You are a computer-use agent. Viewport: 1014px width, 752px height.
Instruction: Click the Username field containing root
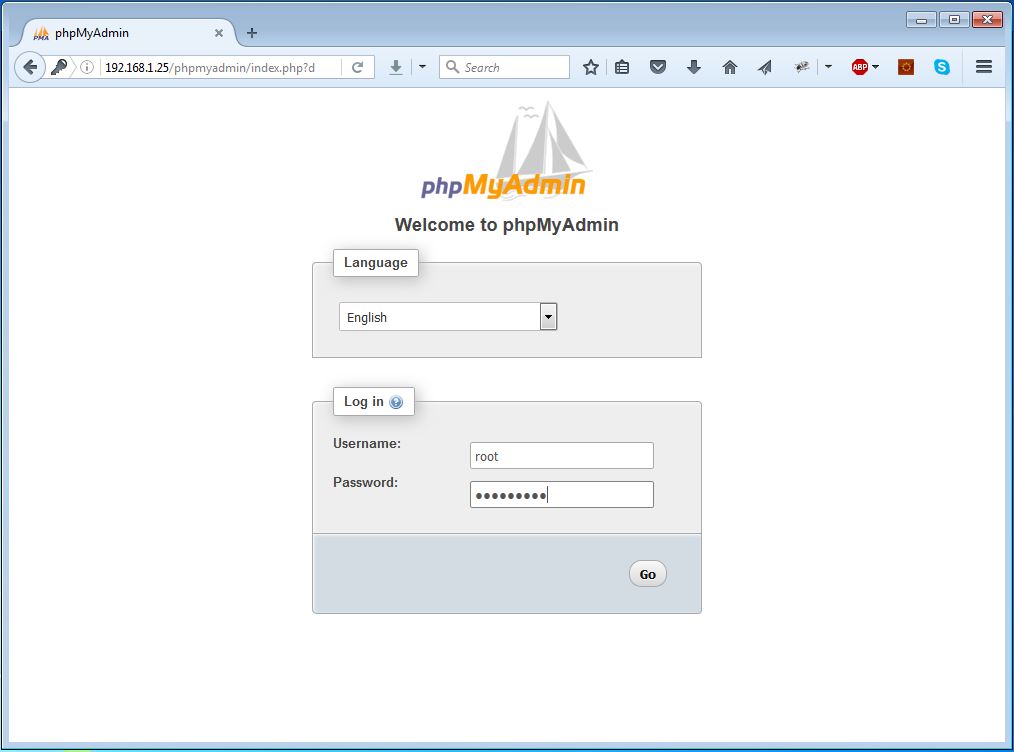click(x=562, y=456)
